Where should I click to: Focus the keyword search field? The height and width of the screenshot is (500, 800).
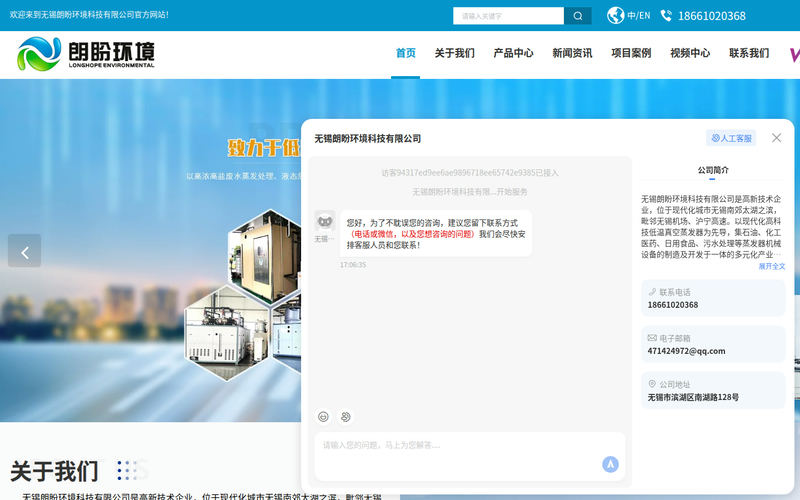click(x=508, y=16)
